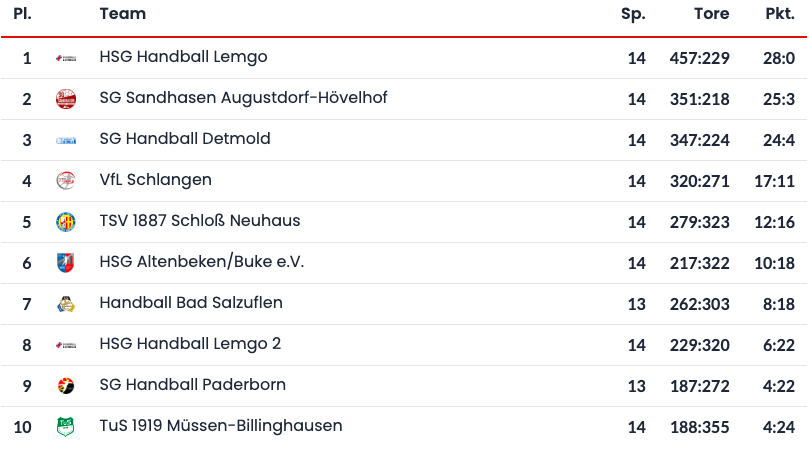809x449 pixels.
Task: Open the HSG Handball Lemgo team name
Action: pyautogui.click(x=183, y=57)
